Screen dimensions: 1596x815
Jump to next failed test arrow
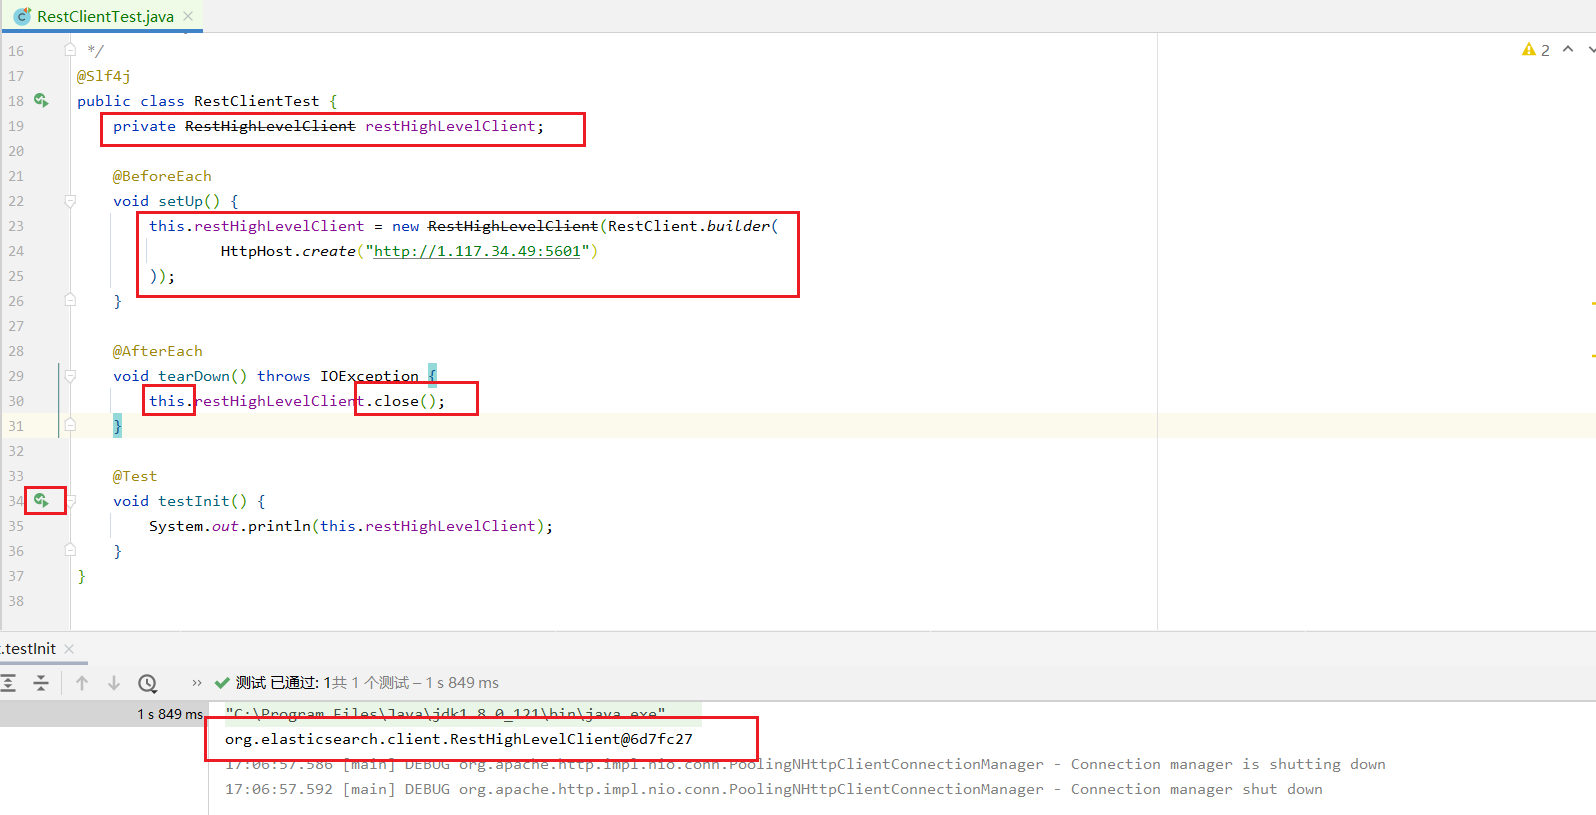pyautogui.click(x=114, y=683)
